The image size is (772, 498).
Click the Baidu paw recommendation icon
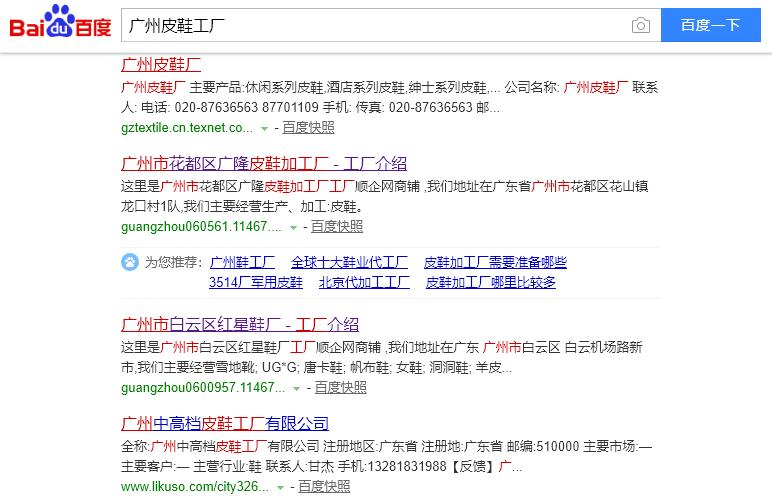pos(130,262)
